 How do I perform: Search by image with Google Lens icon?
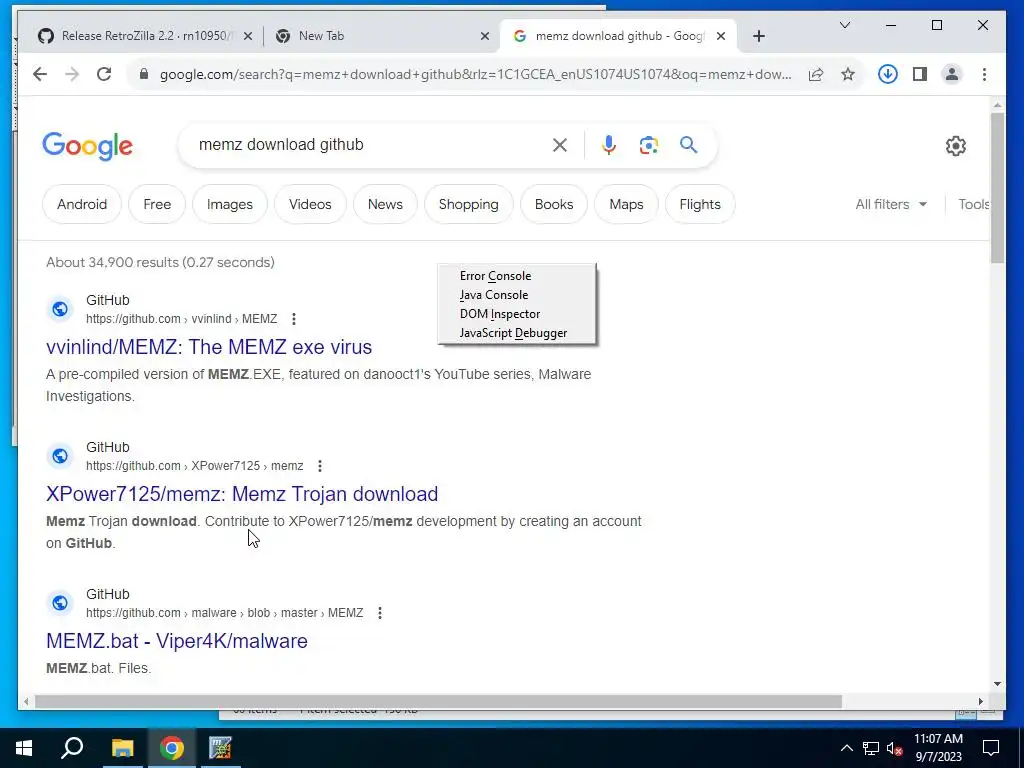(x=648, y=145)
